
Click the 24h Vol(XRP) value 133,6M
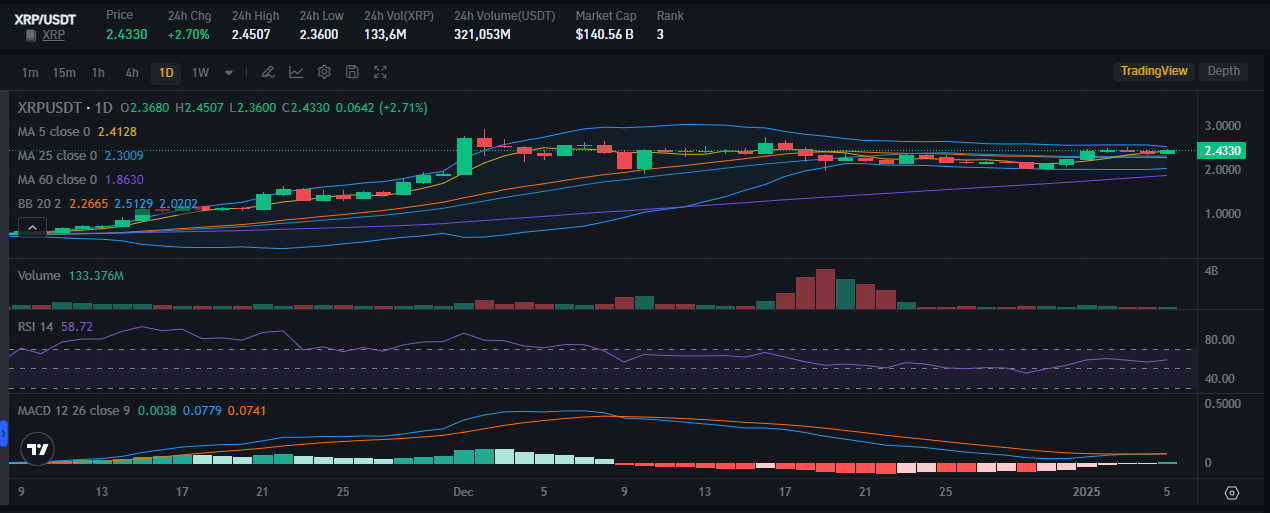(x=385, y=35)
